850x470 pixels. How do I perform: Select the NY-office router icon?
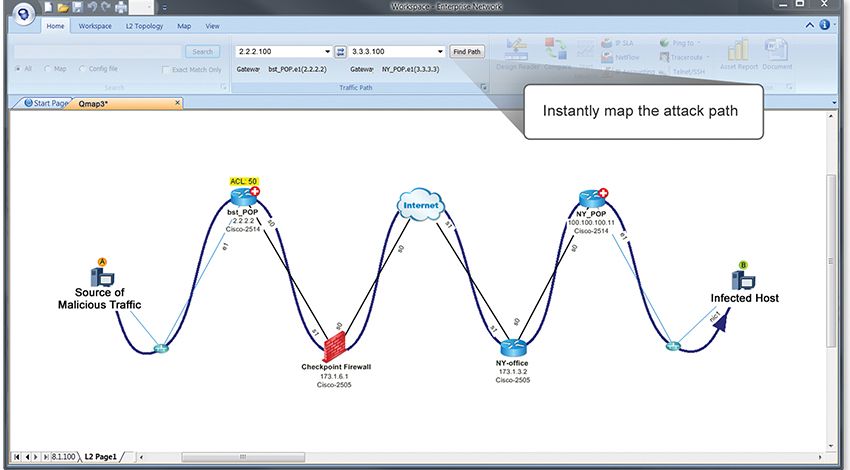click(513, 347)
